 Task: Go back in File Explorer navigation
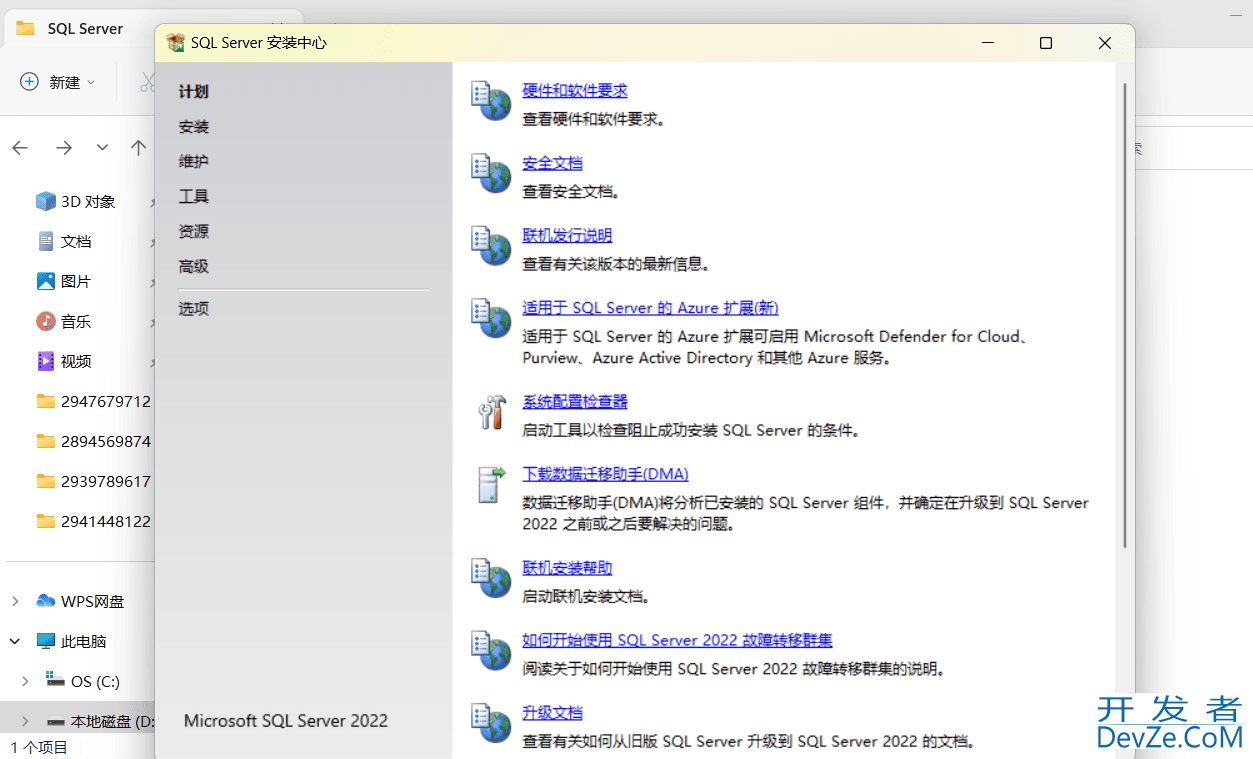click(20, 147)
